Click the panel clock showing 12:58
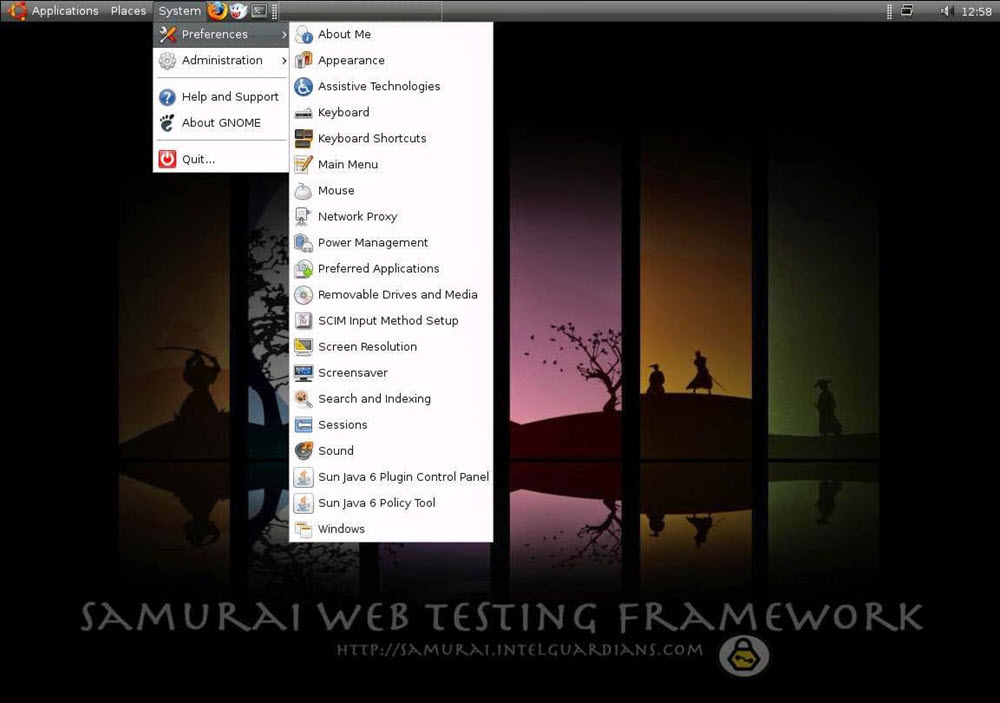 point(976,11)
